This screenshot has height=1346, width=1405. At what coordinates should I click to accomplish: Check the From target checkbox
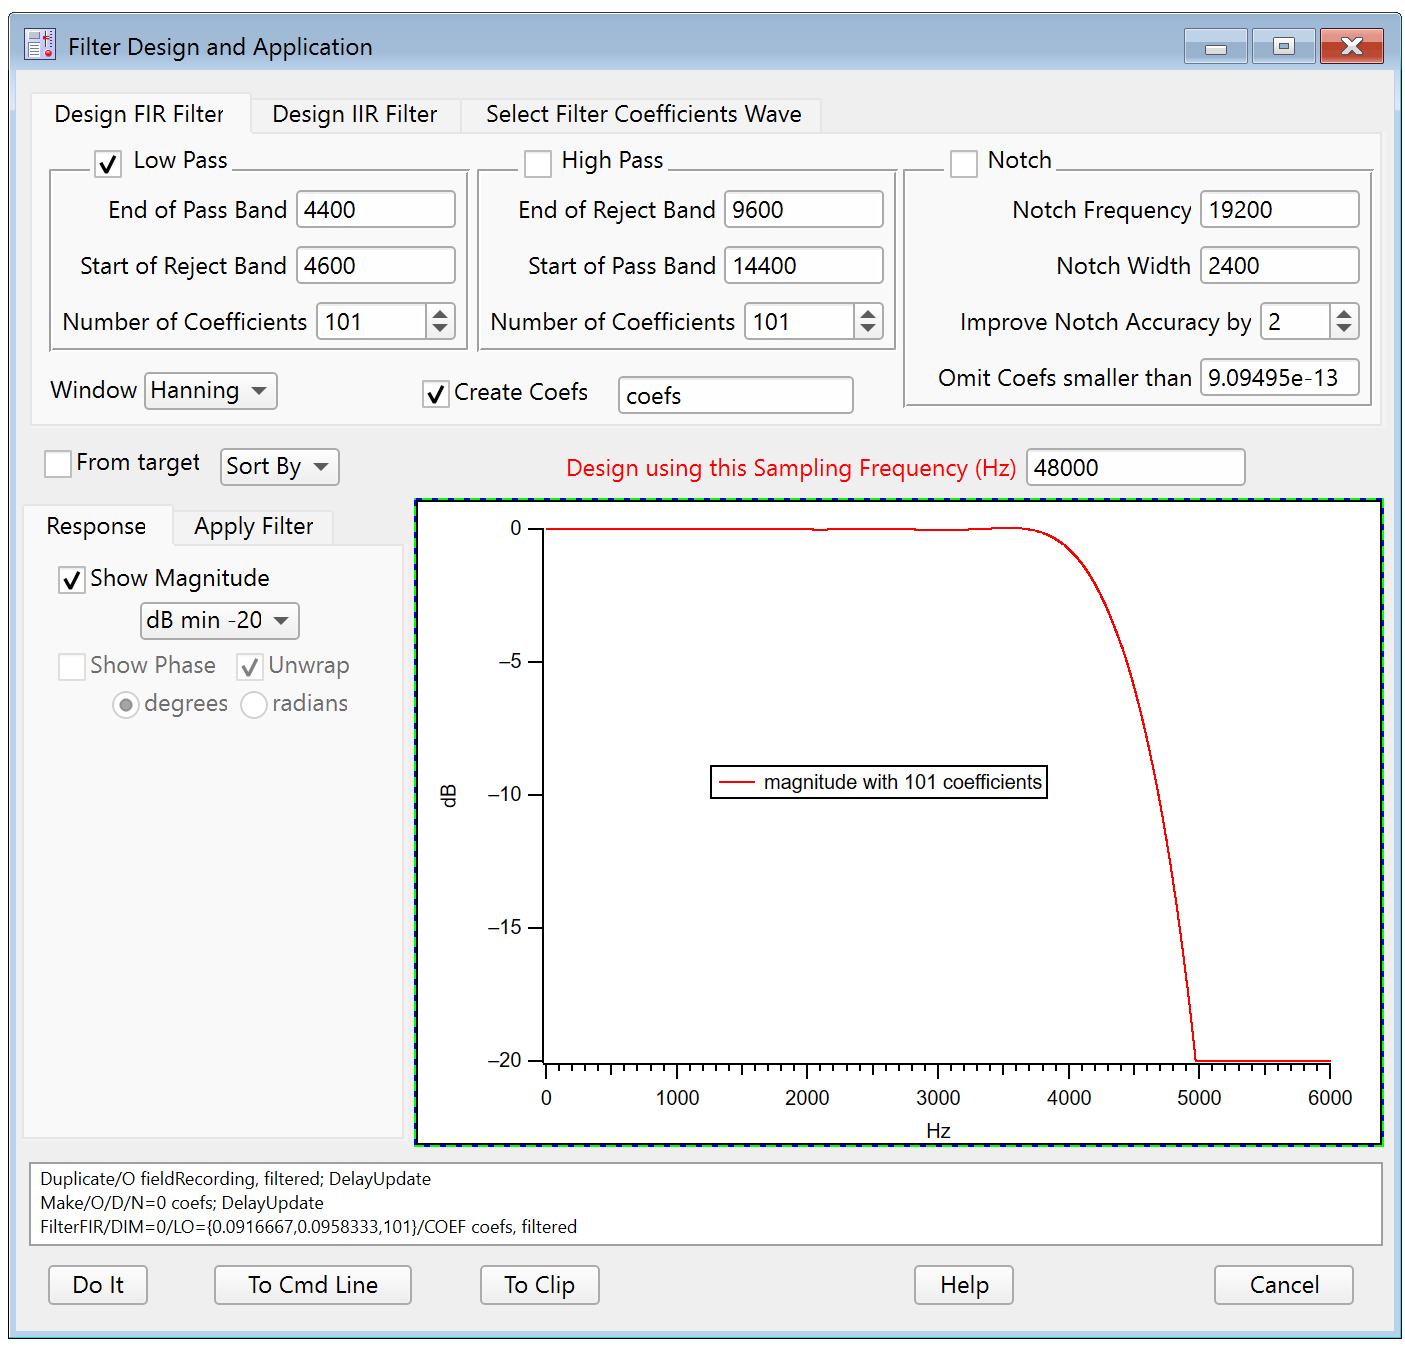58,464
